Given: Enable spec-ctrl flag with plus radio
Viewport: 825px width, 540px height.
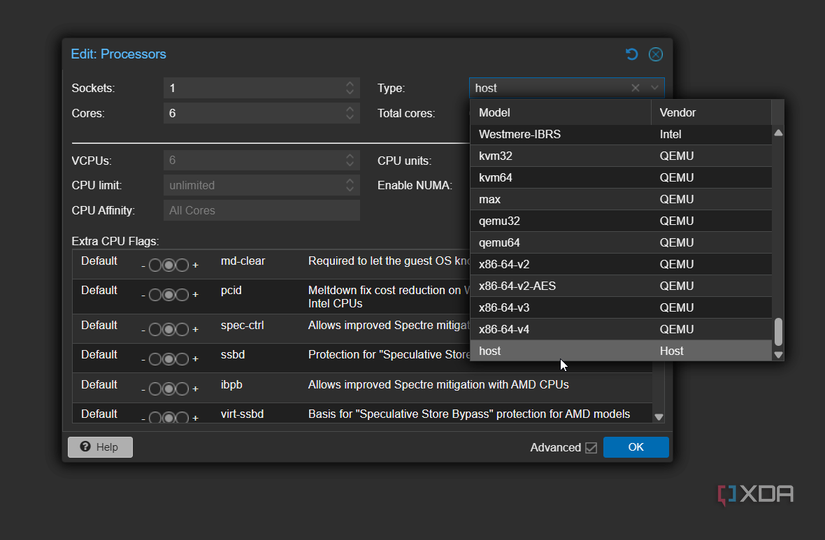Looking at the screenshot, I should tap(182, 329).
